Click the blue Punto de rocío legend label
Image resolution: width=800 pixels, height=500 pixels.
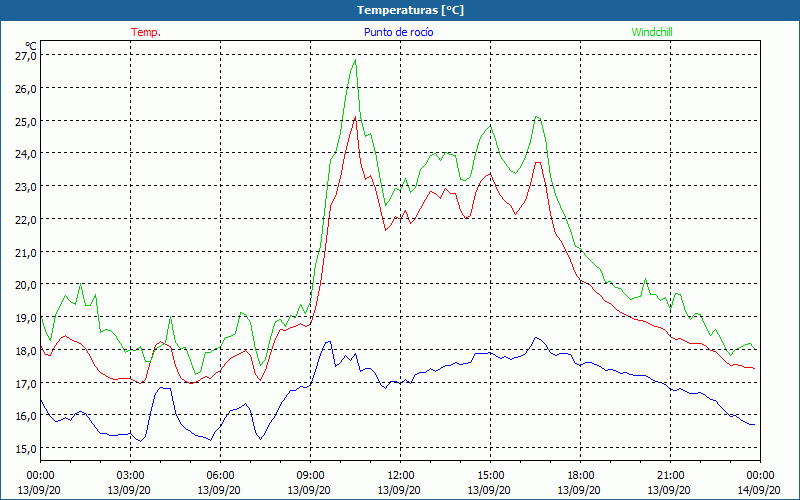point(398,32)
